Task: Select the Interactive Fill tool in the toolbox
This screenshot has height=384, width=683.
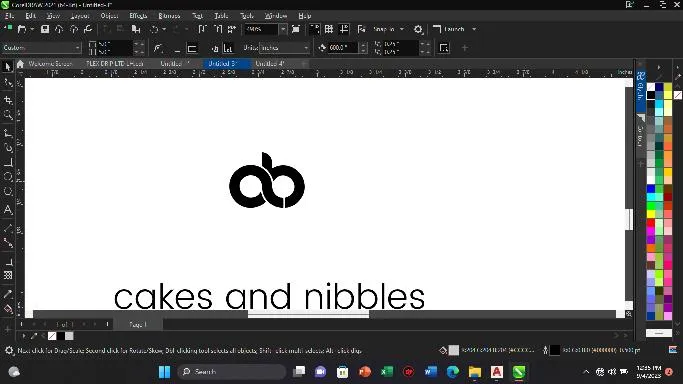Action: click(x=8, y=309)
